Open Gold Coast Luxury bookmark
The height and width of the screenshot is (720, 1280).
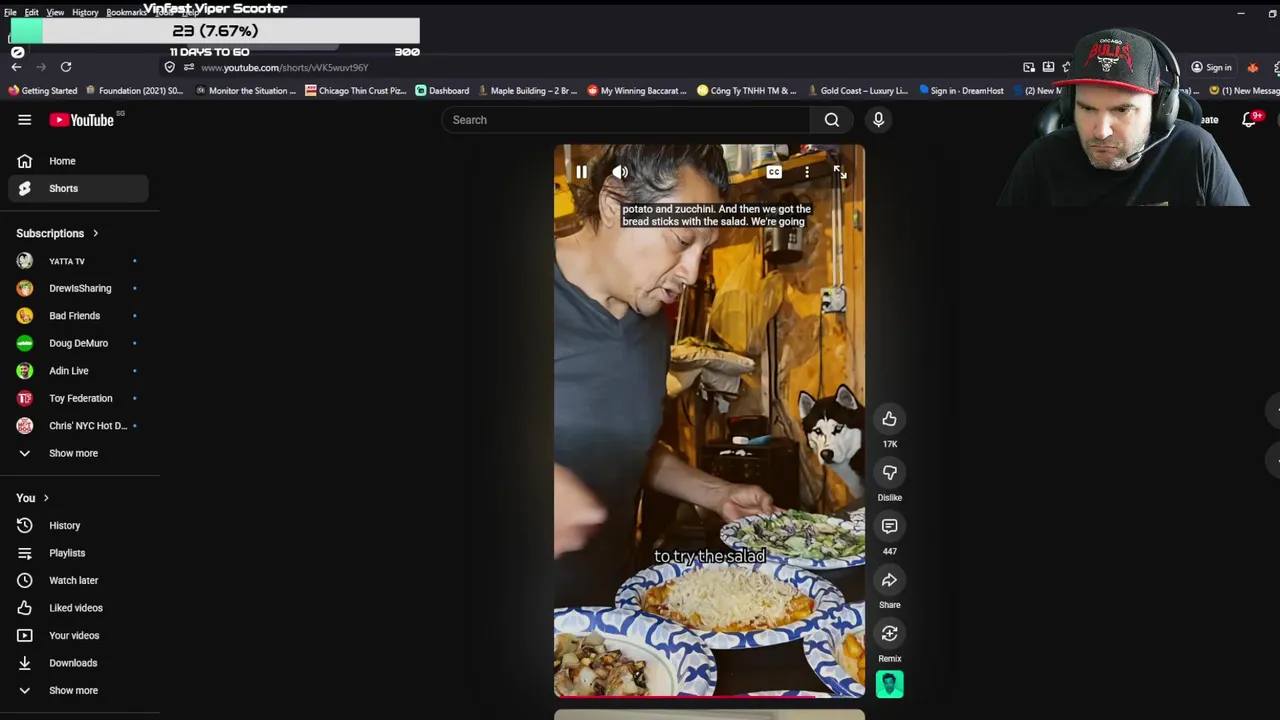pos(857,91)
